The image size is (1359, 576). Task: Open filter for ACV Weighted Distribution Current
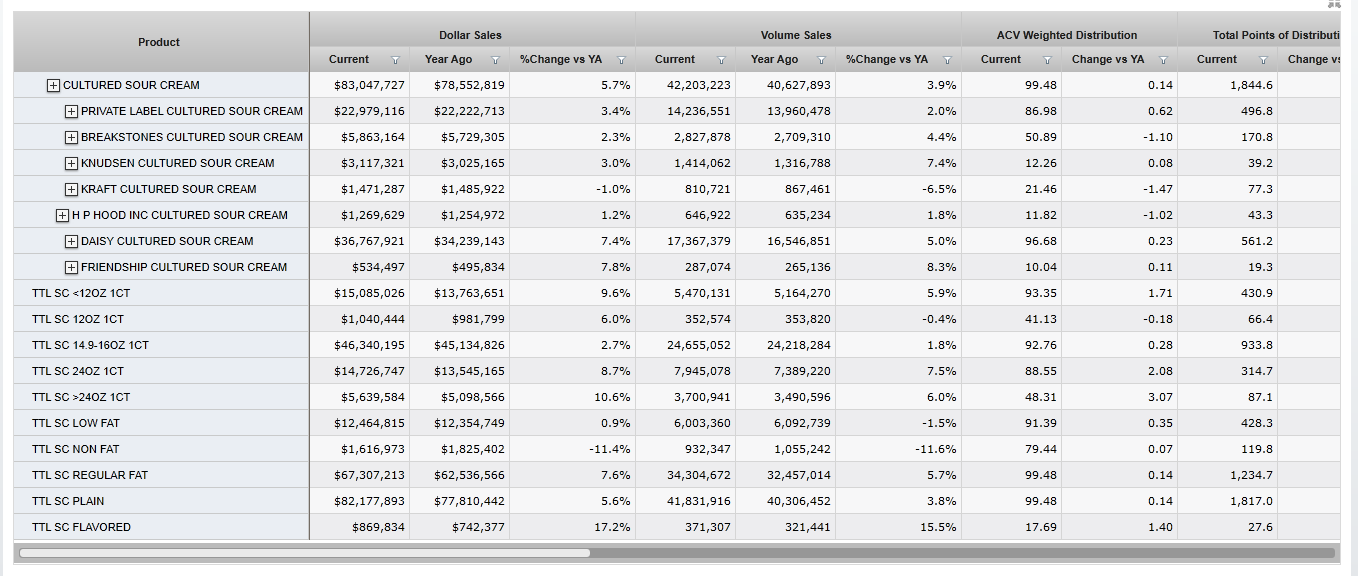click(1047, 60)
